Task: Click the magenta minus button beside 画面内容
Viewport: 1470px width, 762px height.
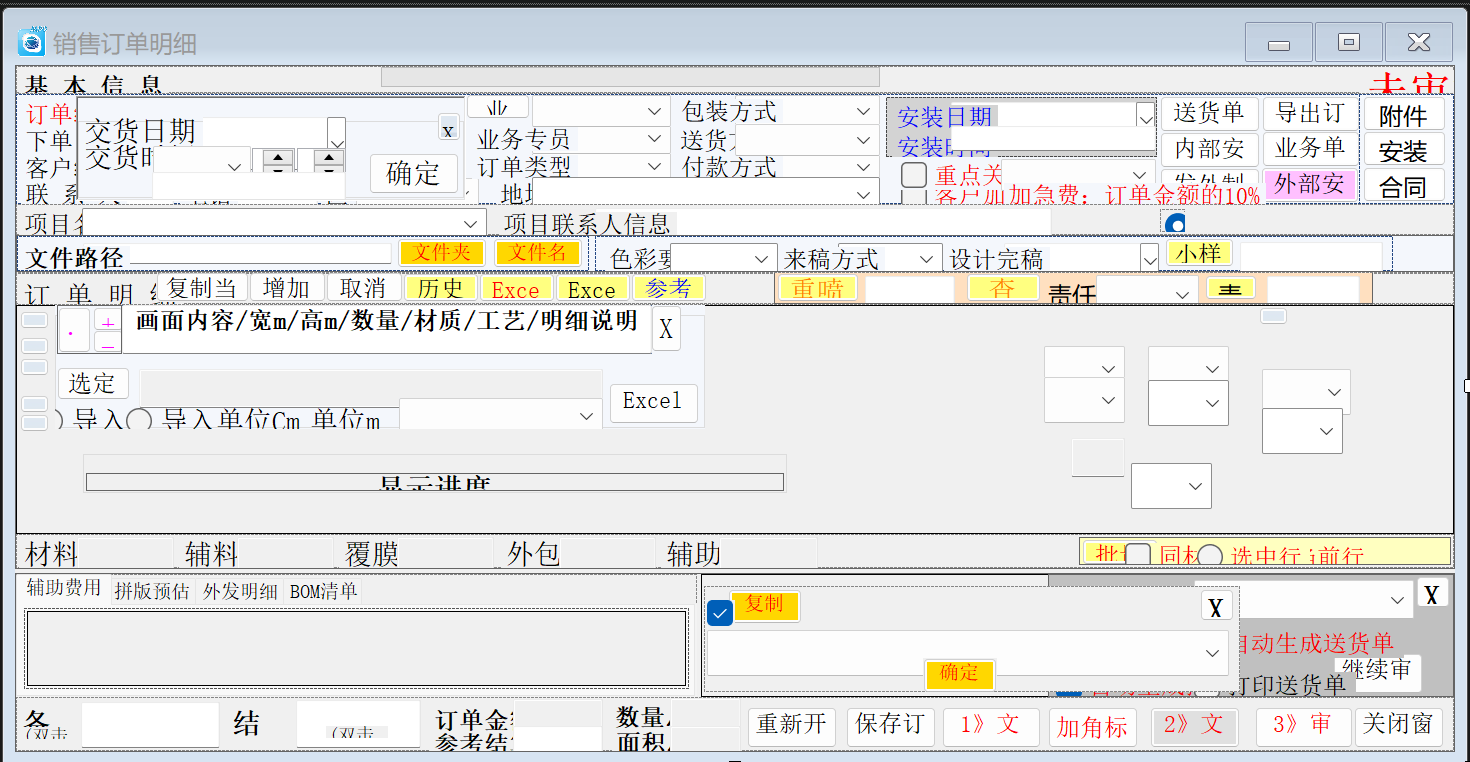Action: (x=108, y=342)
